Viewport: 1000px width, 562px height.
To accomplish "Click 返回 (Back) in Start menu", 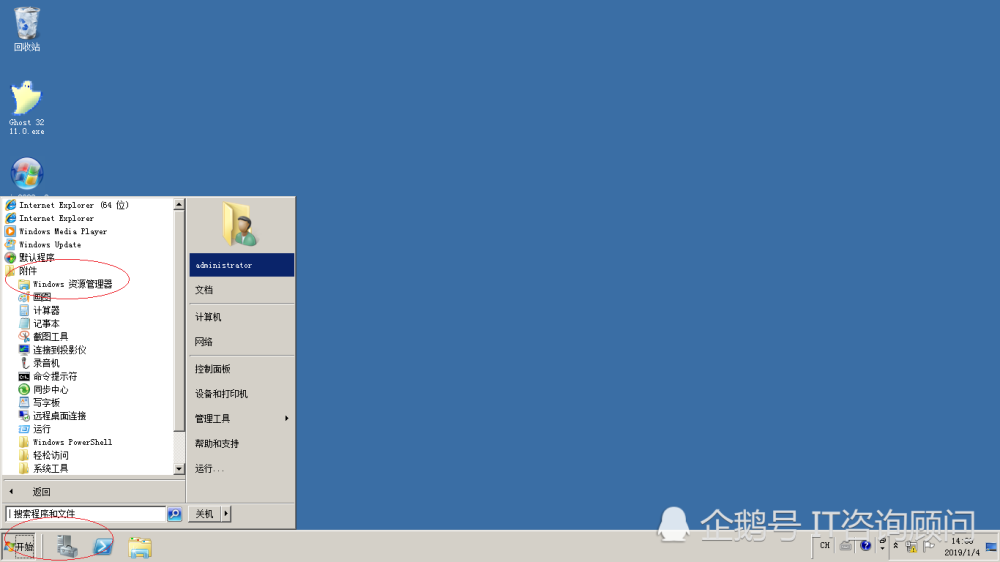I will coord(93,492).
